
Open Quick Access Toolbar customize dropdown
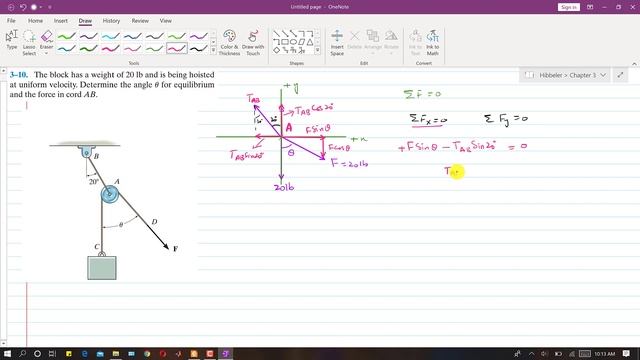[x=50, y=7]
